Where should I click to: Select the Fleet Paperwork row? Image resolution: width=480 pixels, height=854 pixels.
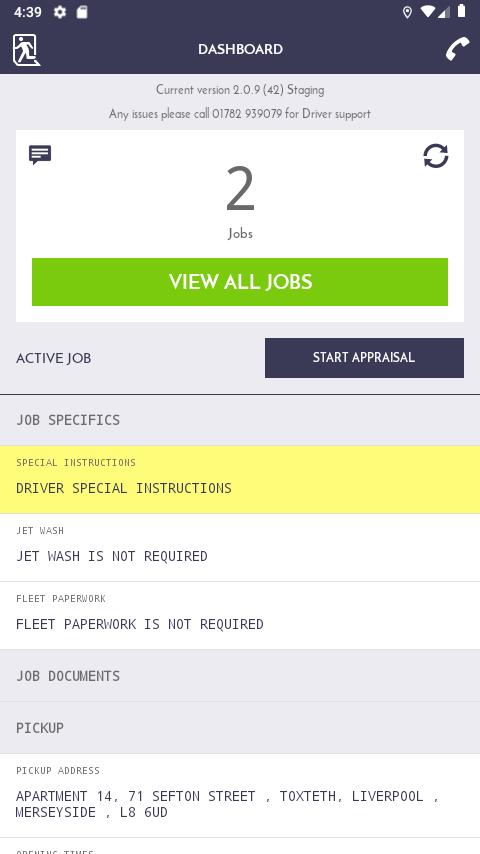click(x=240, y=615)
